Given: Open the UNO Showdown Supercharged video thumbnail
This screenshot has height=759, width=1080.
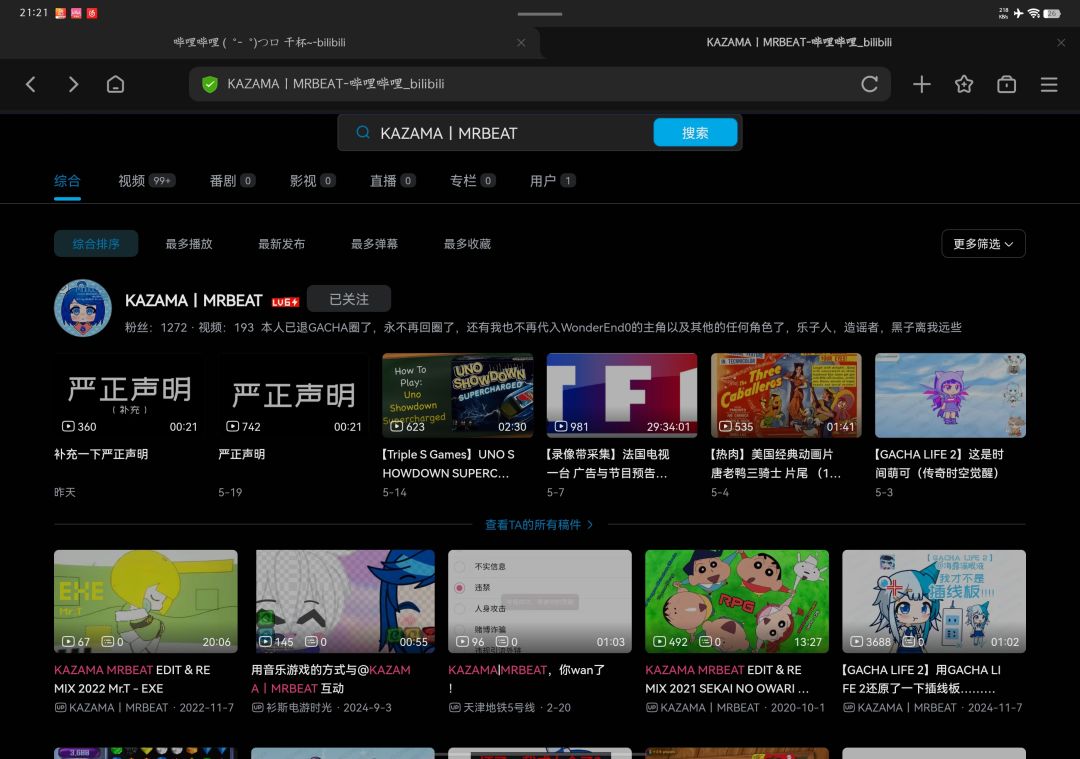Looking at the screenshot, I should coord(457,395).
